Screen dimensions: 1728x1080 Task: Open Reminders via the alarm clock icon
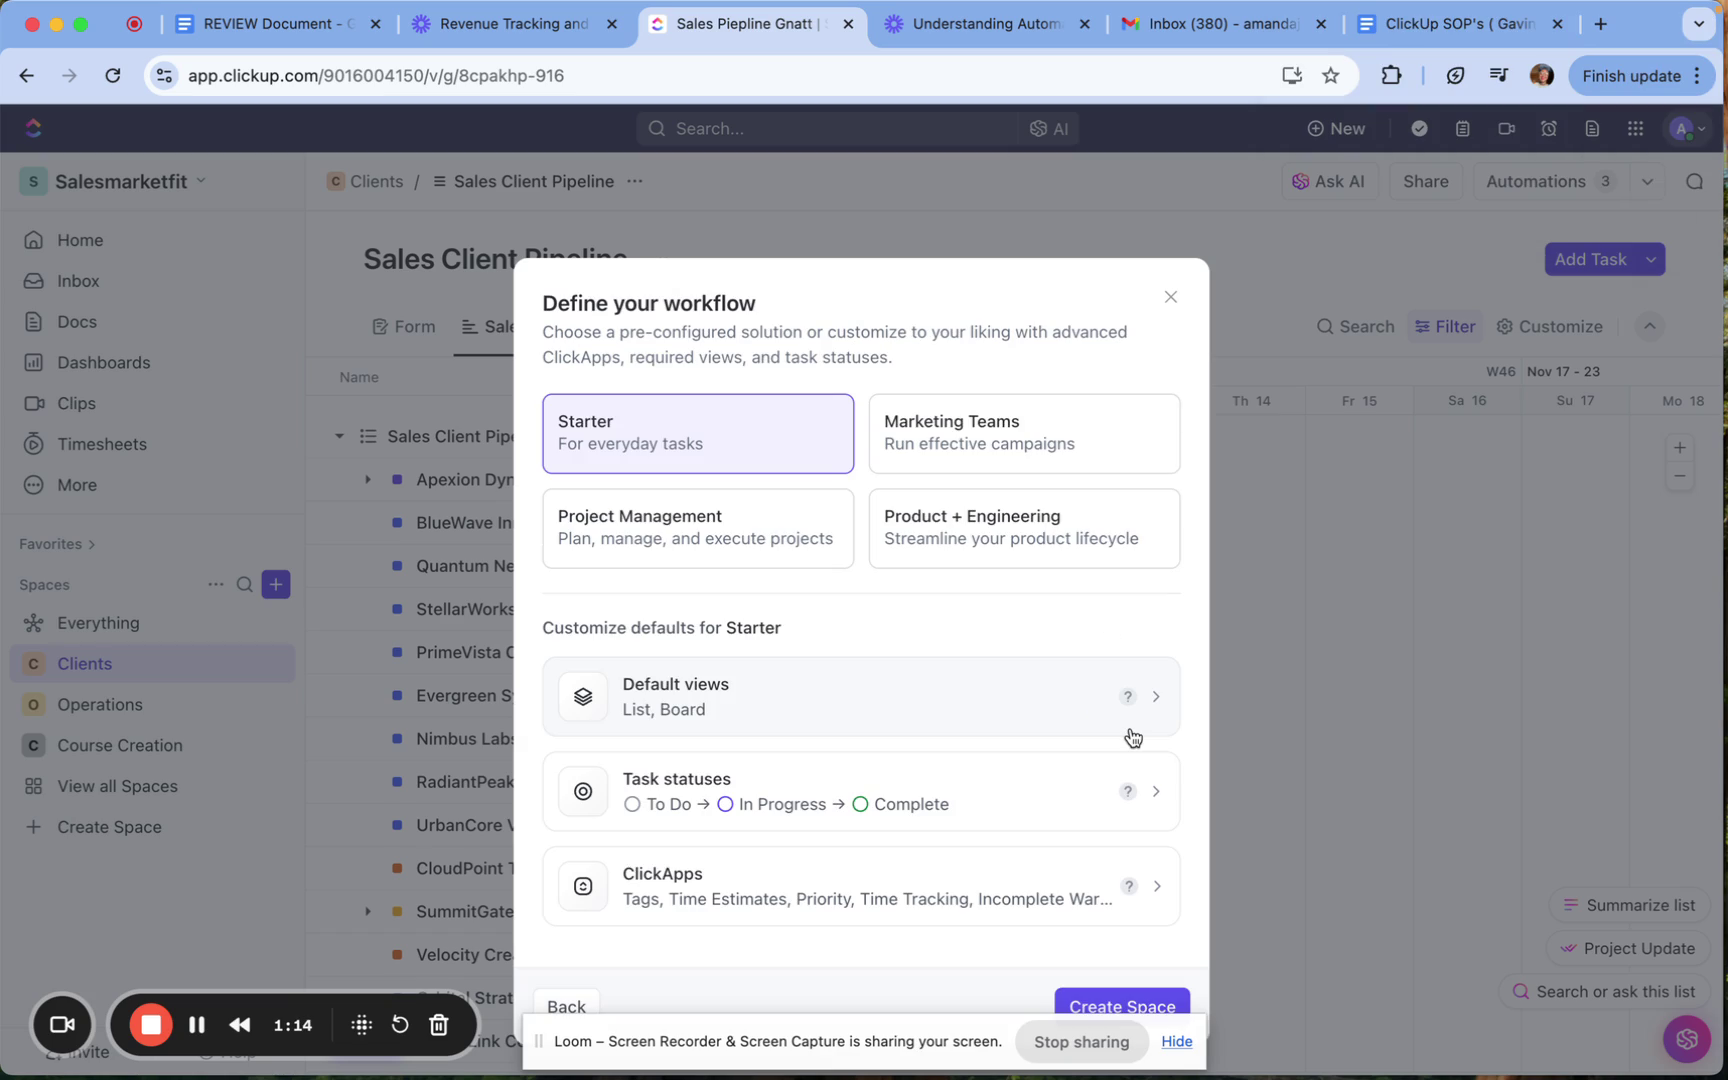click(1549, 128)
